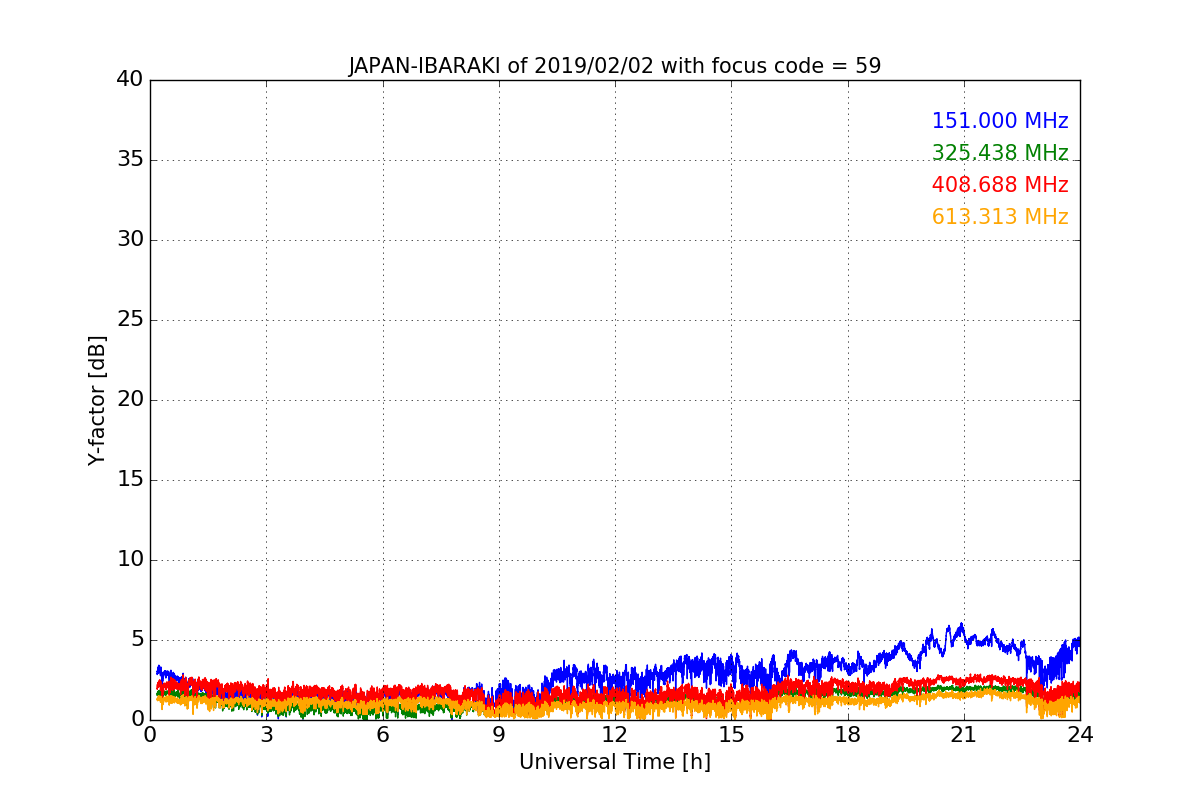Click the Y-factor [dB] axis label

coord(97,400)
